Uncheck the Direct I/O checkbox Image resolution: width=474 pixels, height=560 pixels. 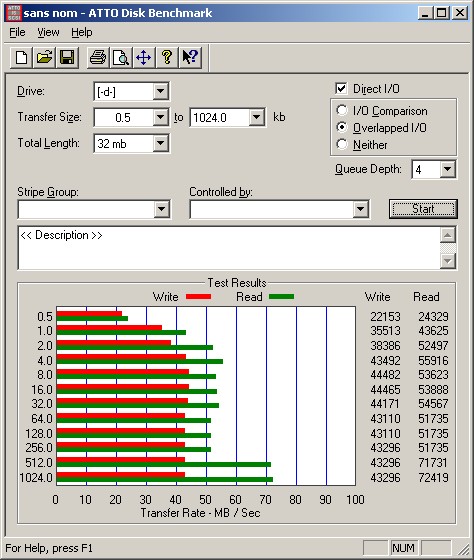click(x=341, y=88)
